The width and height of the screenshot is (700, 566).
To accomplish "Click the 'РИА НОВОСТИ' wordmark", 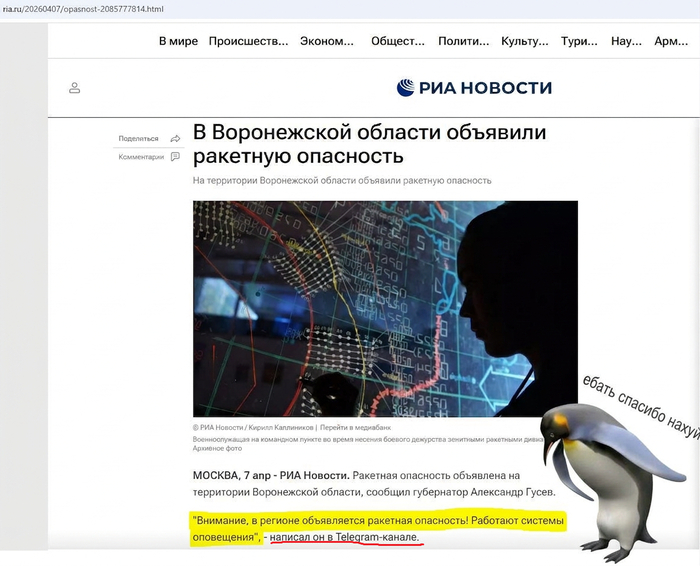I will pyautogui.click(x=485, y=87).
